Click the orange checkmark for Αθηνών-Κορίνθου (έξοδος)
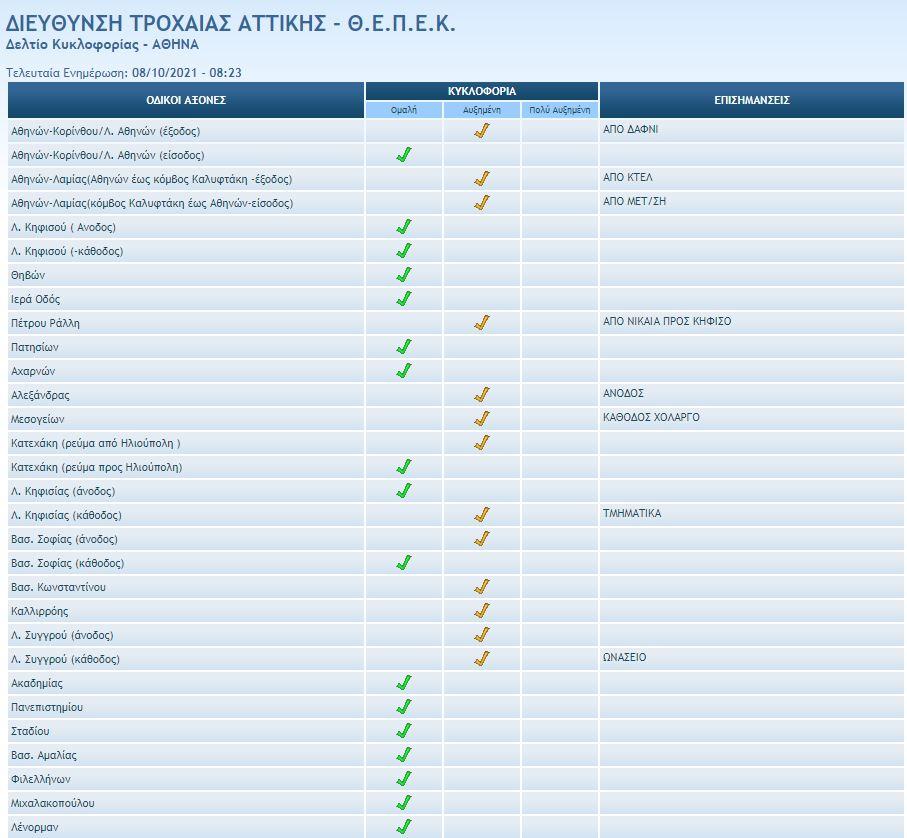Viewport: 907px width, 838px height. click(x=482, y=131)
